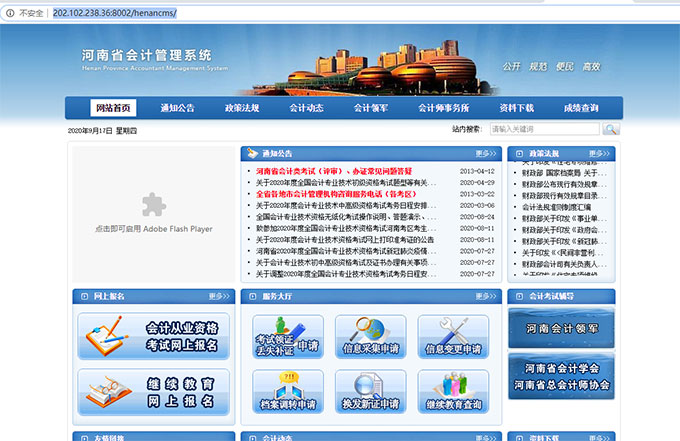This screenshot has width=680, height=441.
Task: Open 继续教育查询 service icon
Action: pos(453,391)
